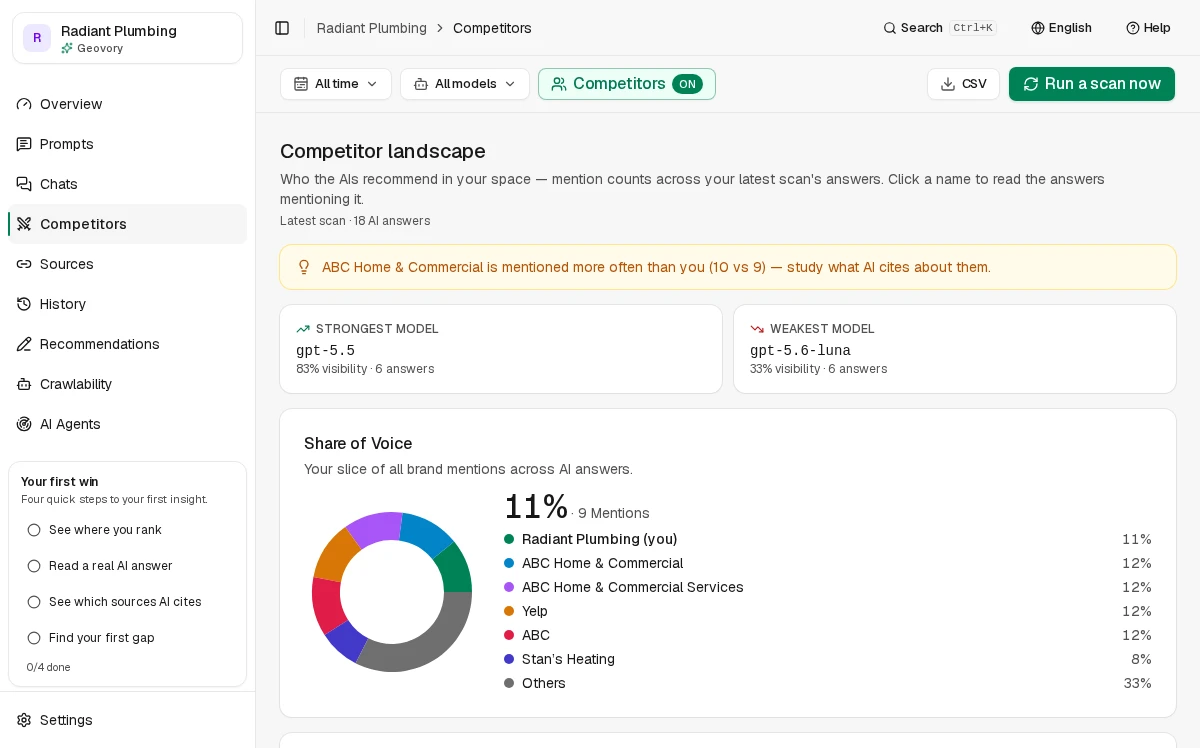Click the purple ABC Home Services legend dot

(x=509, y=587)
